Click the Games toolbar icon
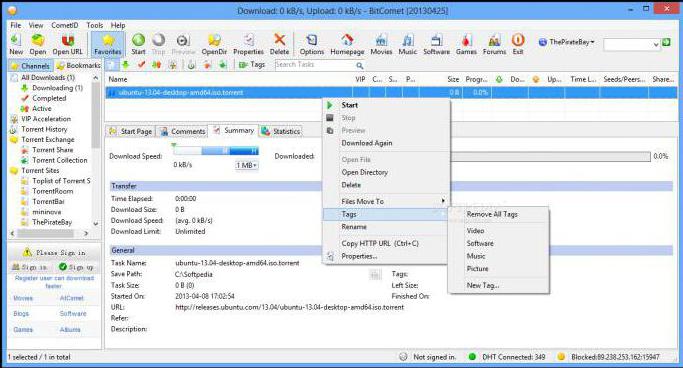The height and width of the screenshot is (368, 683). [x=466, y=44]
